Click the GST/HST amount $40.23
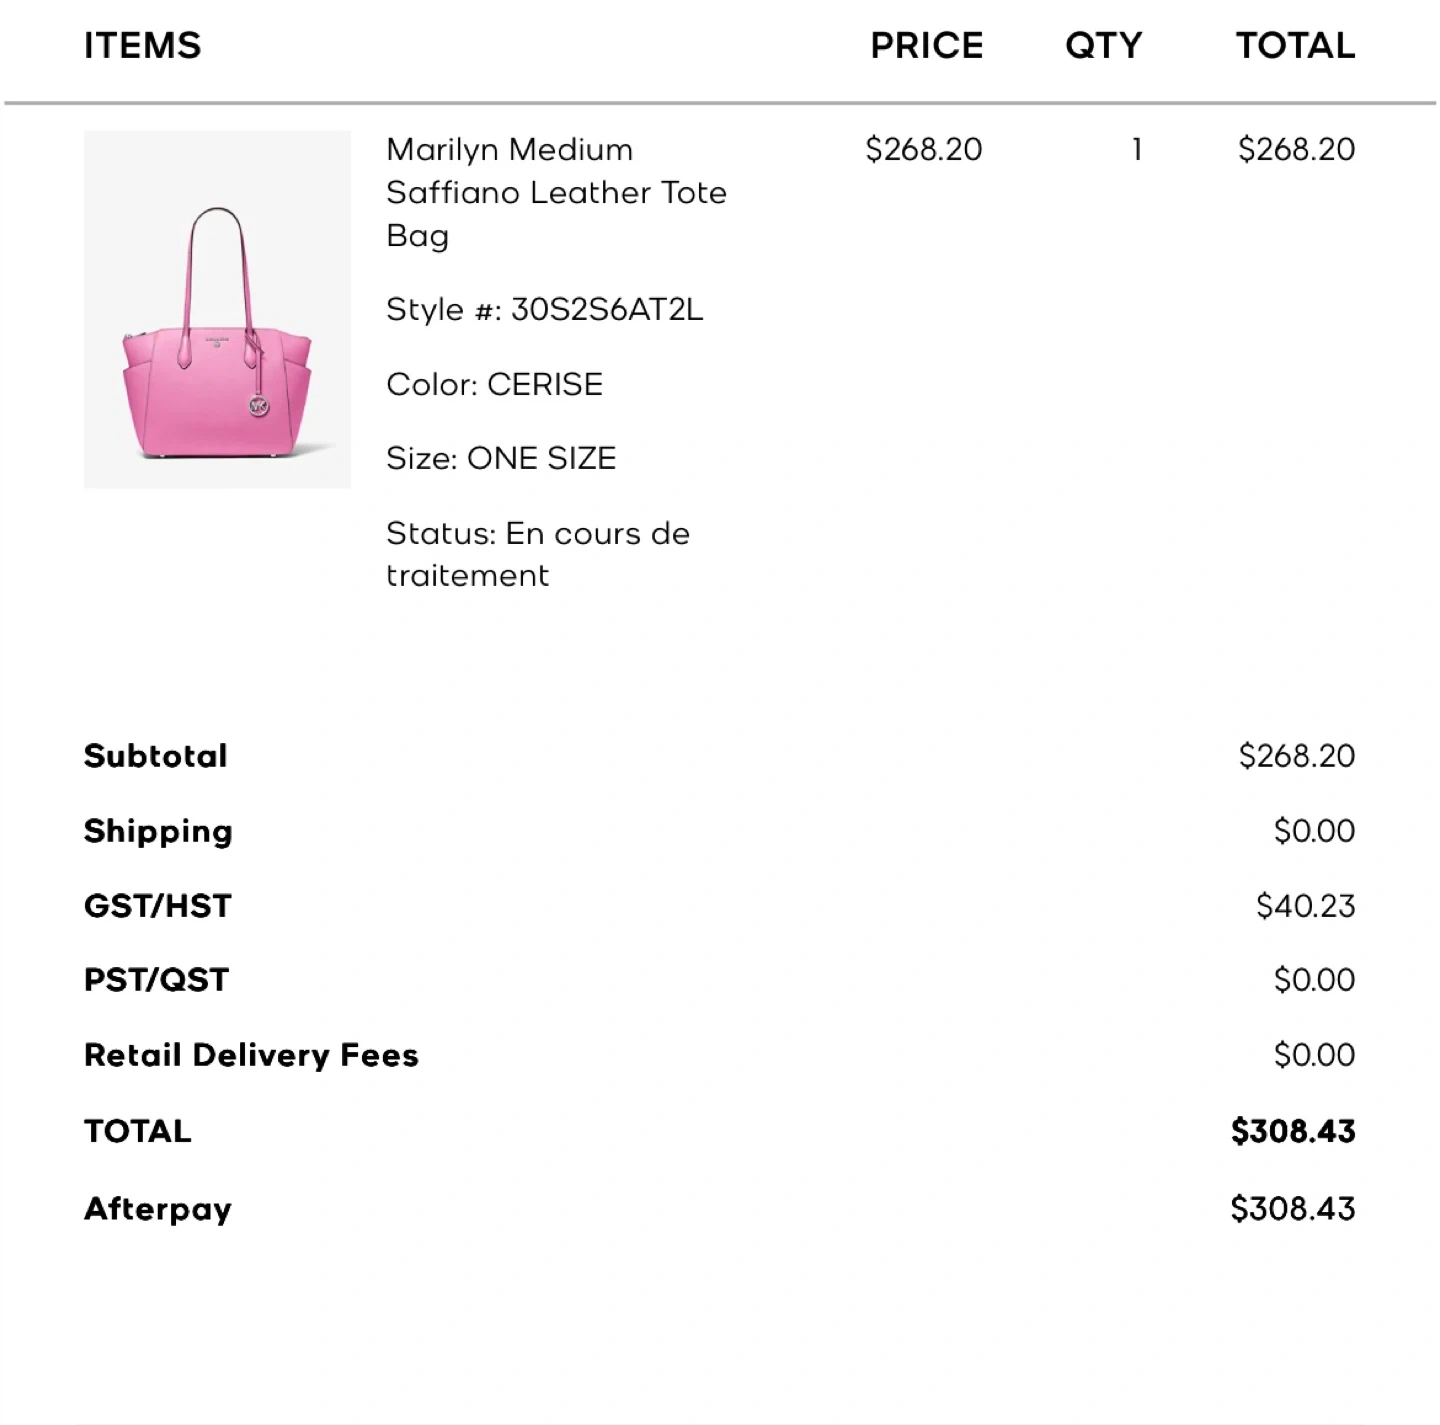 [1305, 906]
